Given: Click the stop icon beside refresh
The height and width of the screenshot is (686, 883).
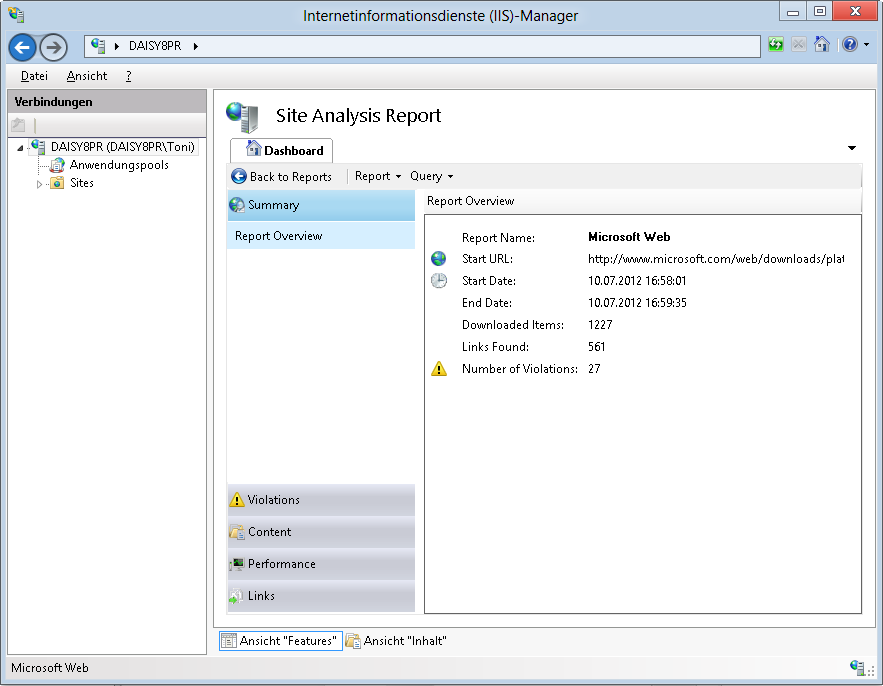Looking at the screenshot, I should pos(798,45).
